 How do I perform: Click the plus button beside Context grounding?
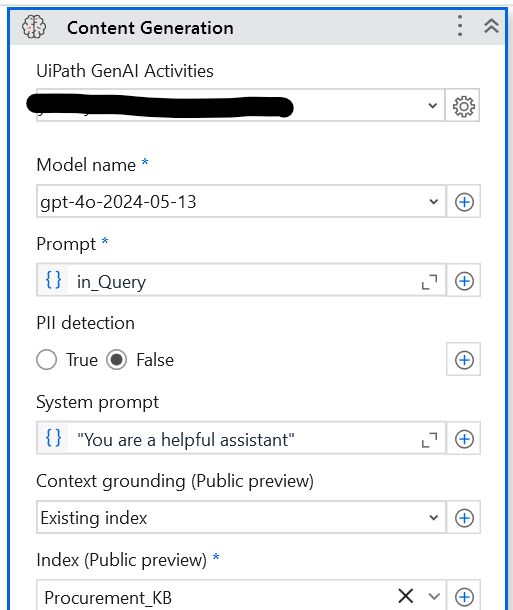click(x=464, y=518)
